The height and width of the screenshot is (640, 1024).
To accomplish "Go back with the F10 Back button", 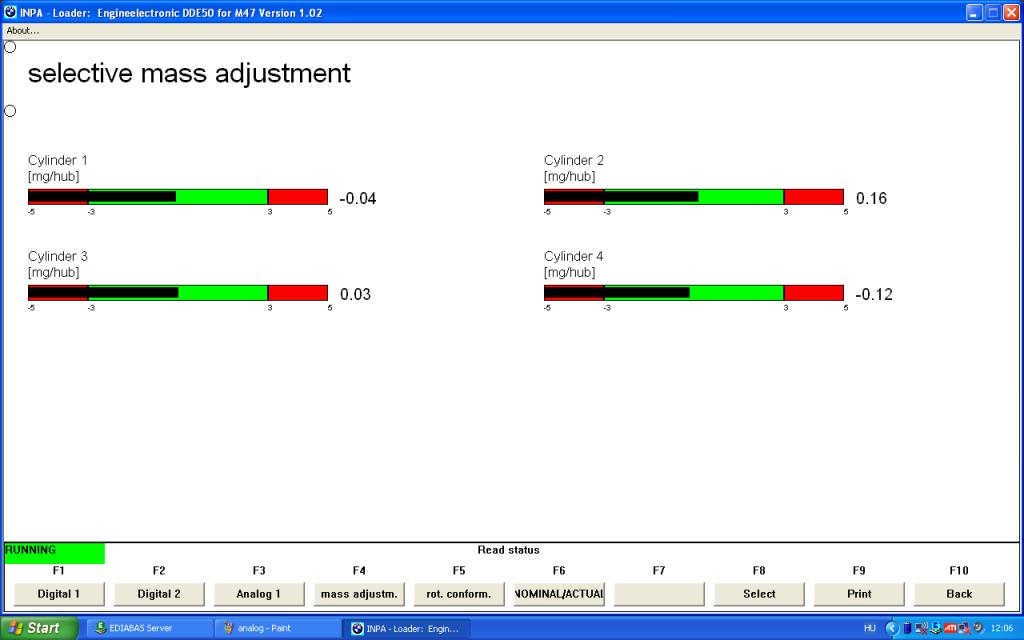I will pyautogui.click(x=959, y=594).
